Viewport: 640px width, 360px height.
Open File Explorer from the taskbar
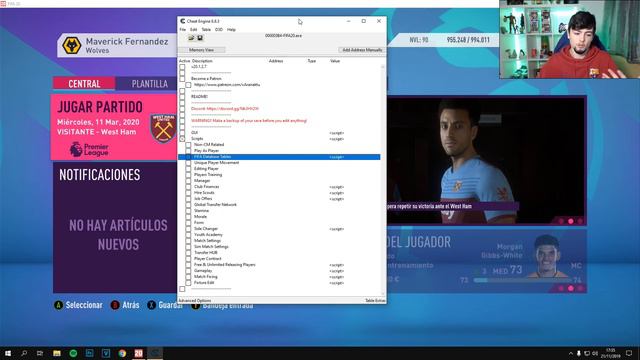[x=57, y=353]
